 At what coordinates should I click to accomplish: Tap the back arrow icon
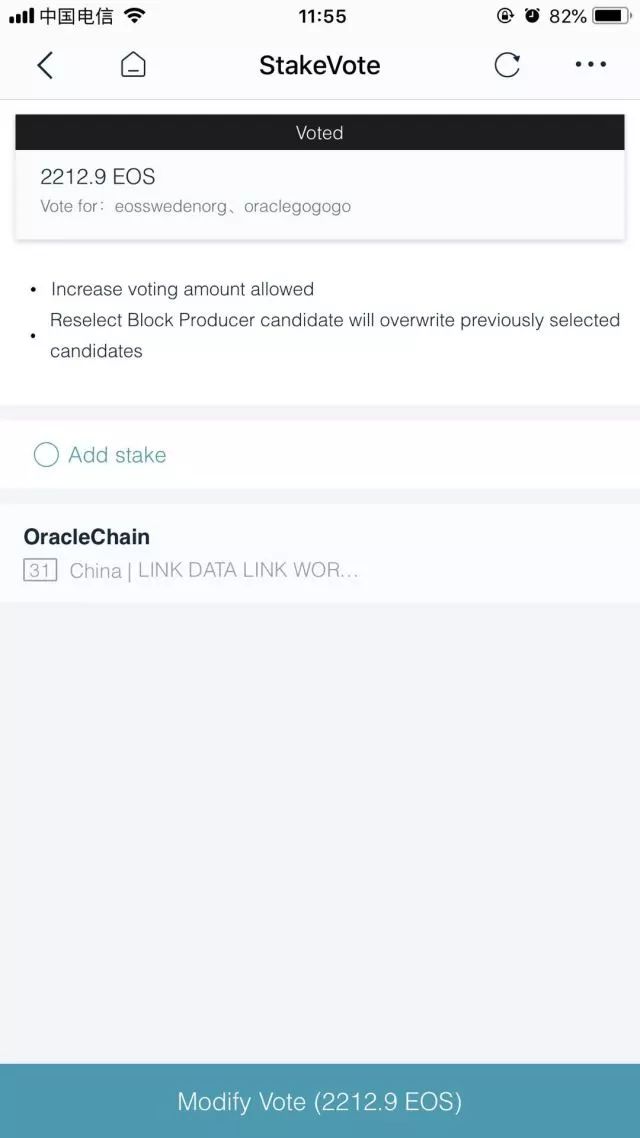click(x=45, y=66)
